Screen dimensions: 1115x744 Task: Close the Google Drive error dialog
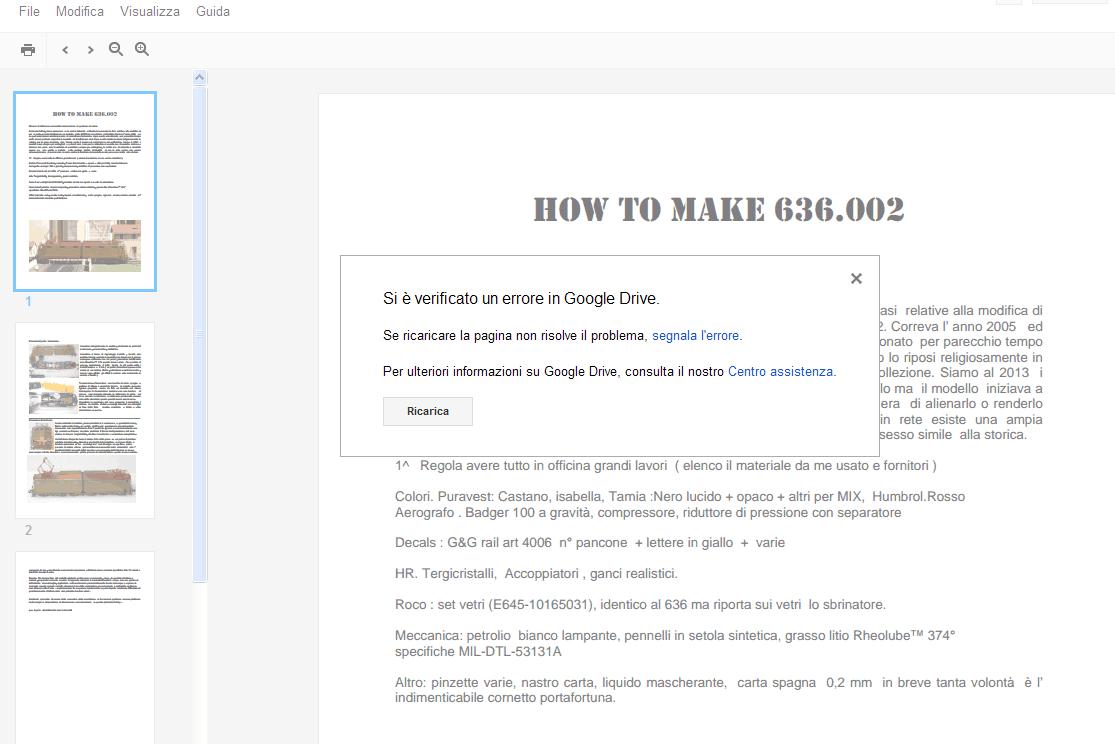tap(856, 278)
